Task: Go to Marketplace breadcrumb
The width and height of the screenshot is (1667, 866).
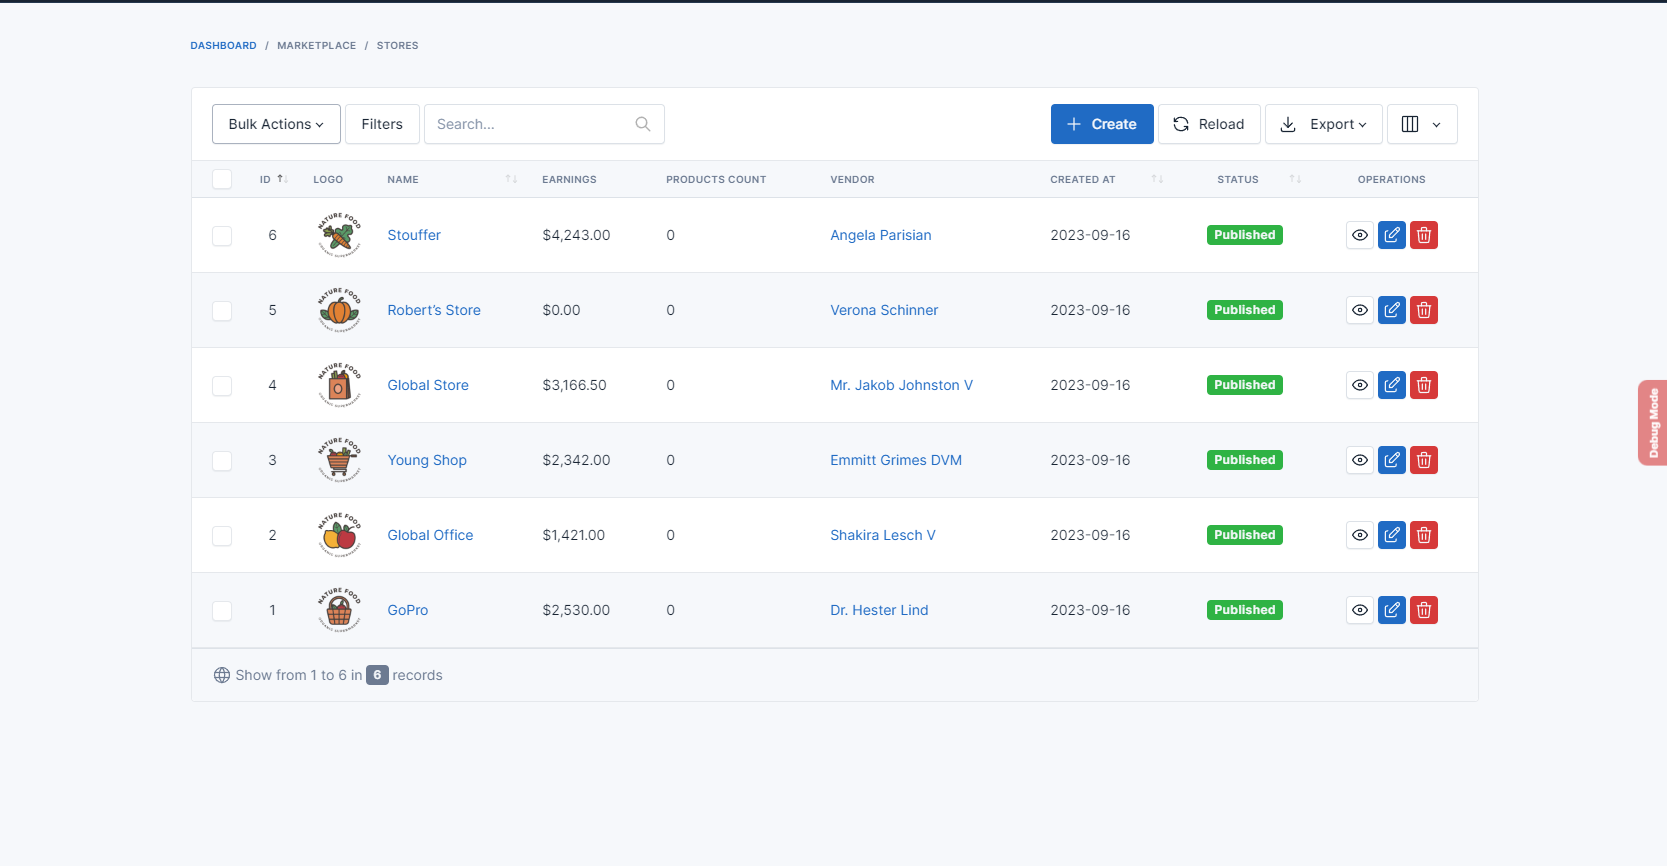Action: coord(316,46)
